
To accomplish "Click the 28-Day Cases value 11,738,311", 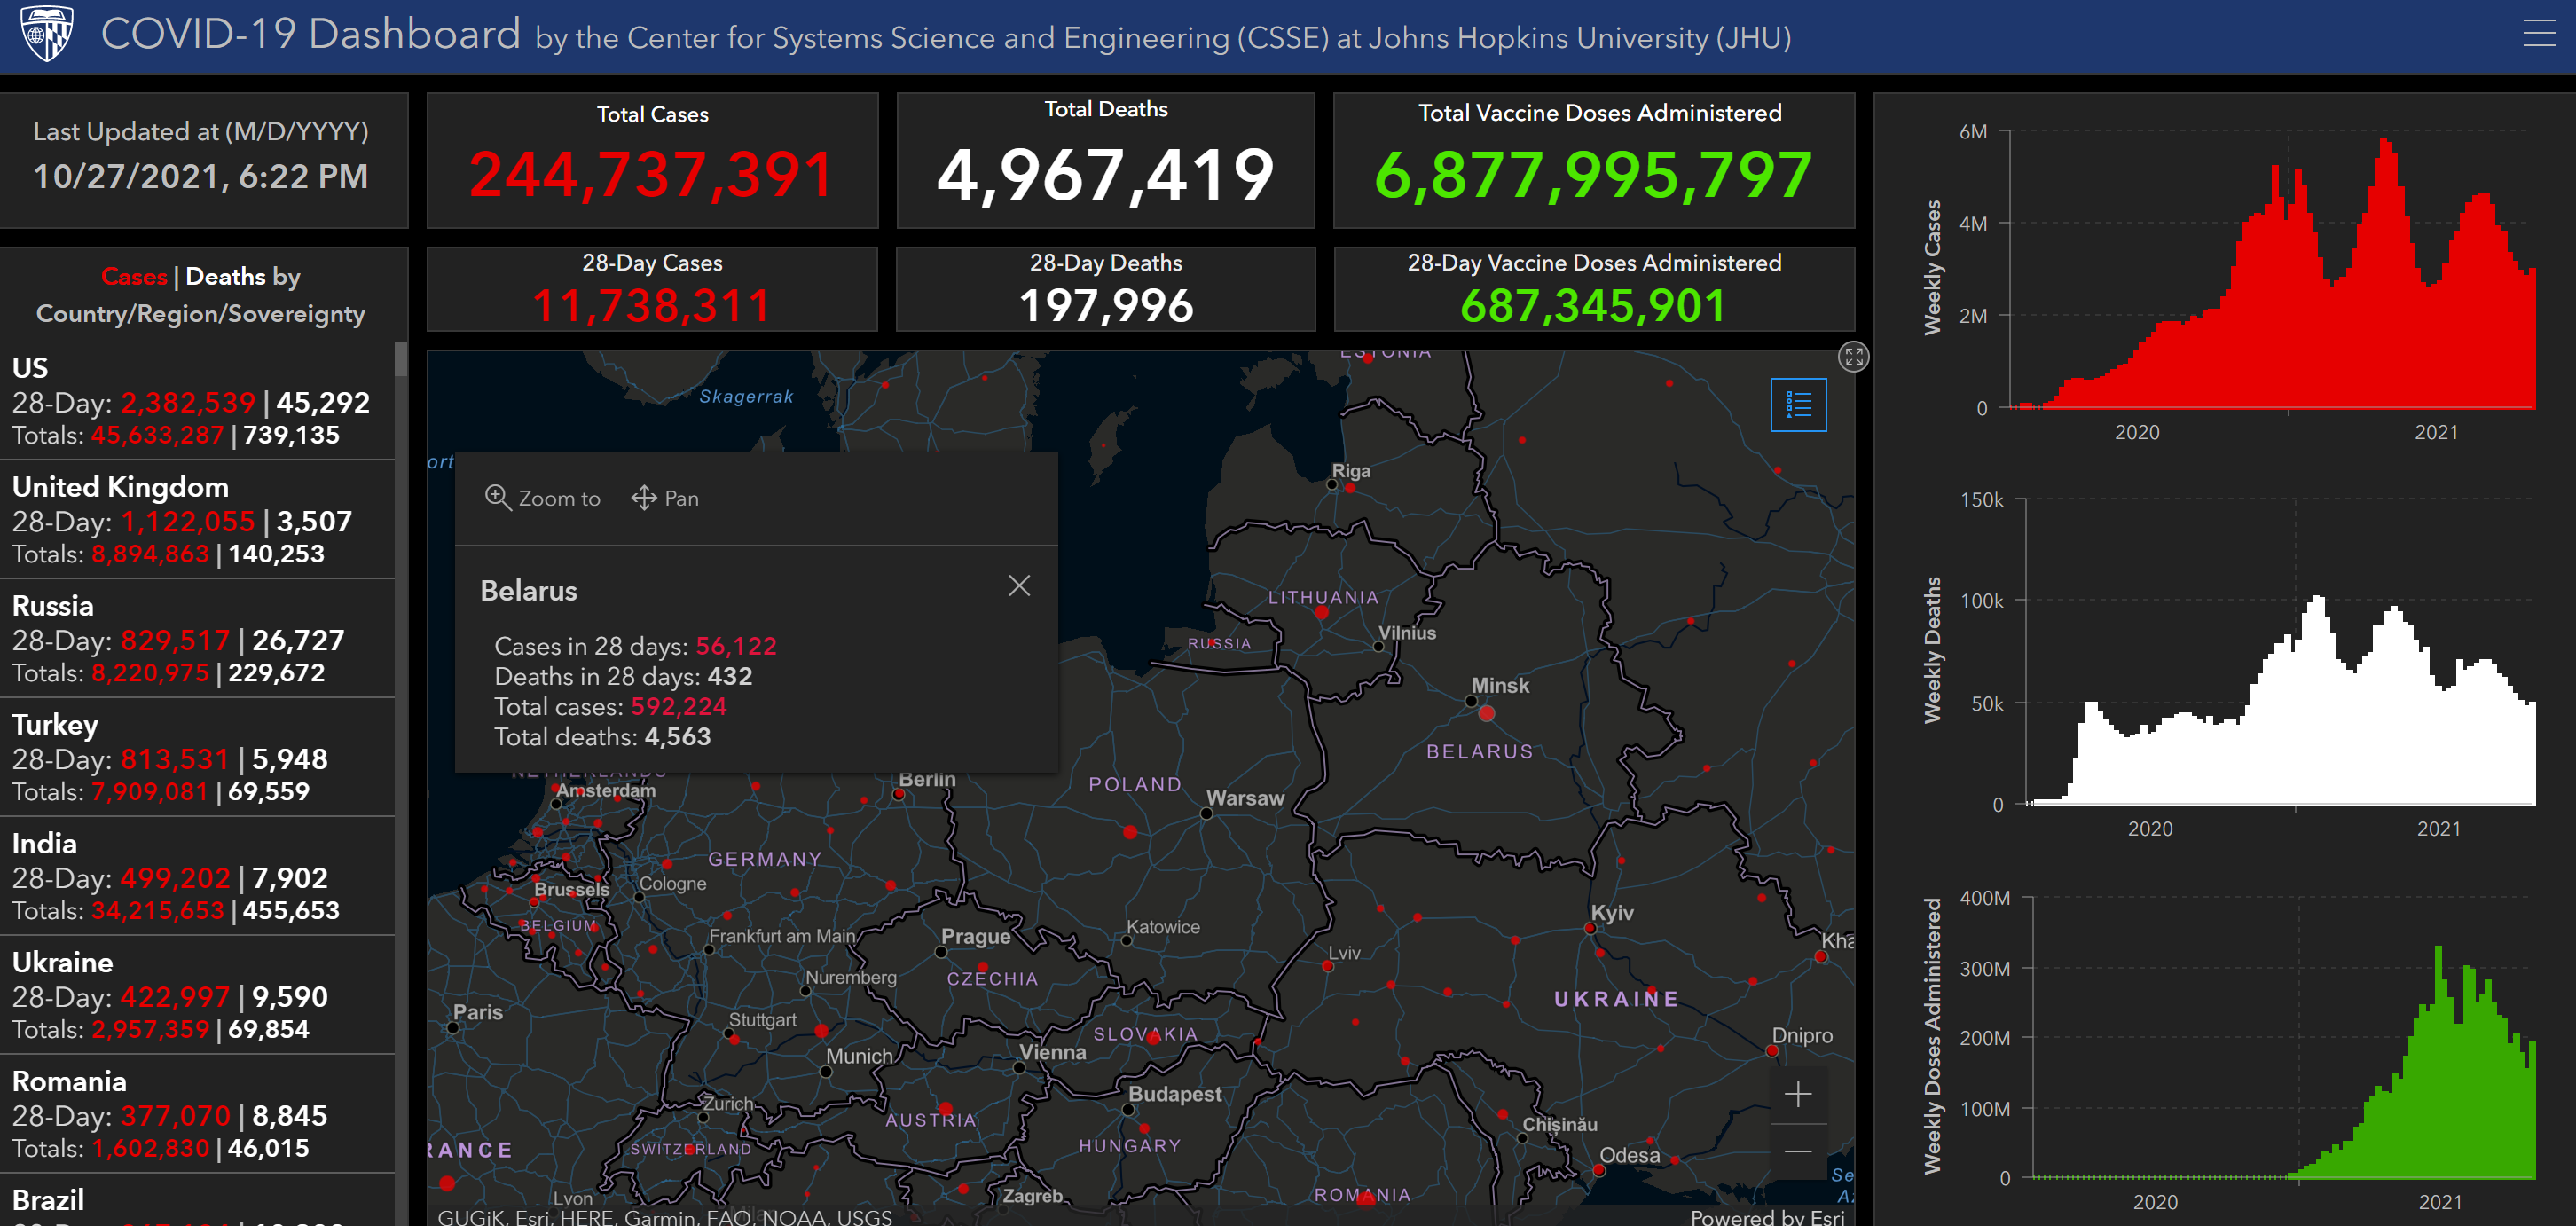I will [x=652, y=305].
